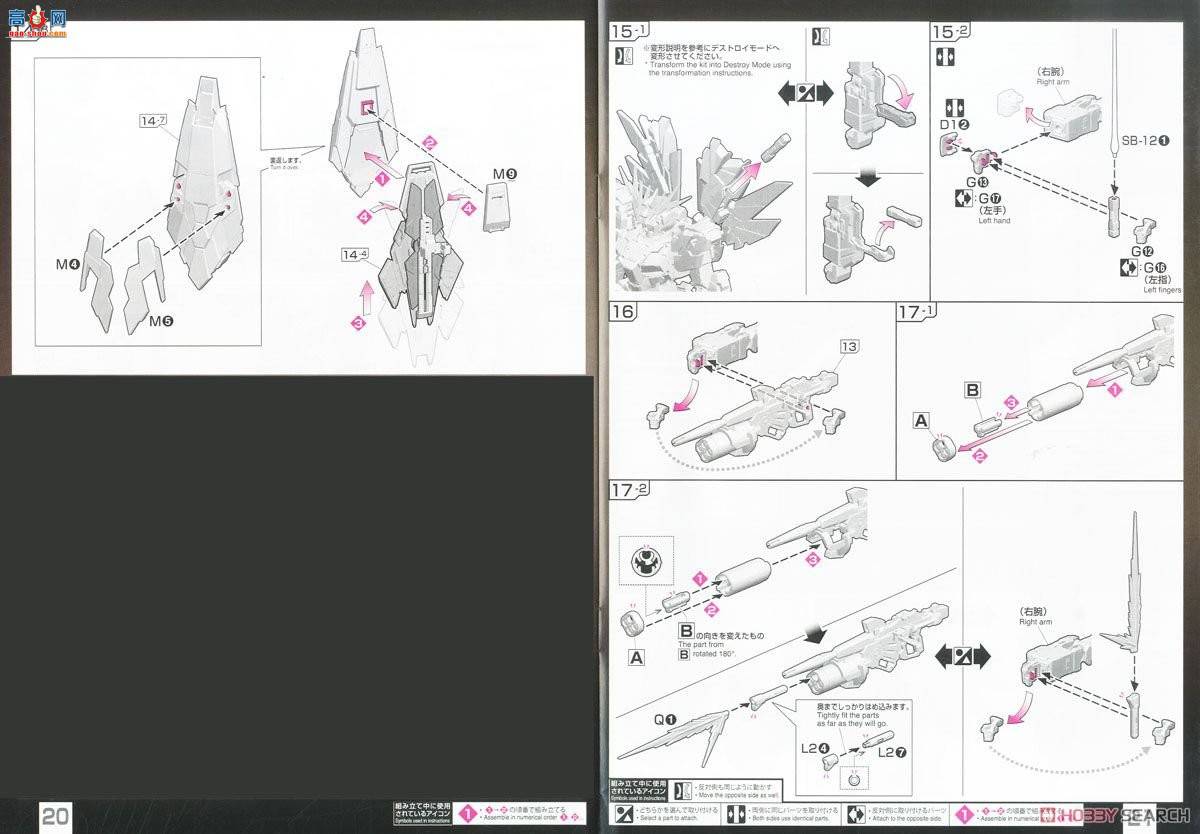This screenshot has width=1200, height=834.
Task: Click the site logo in the top-left corner
Action: point(37,20)
